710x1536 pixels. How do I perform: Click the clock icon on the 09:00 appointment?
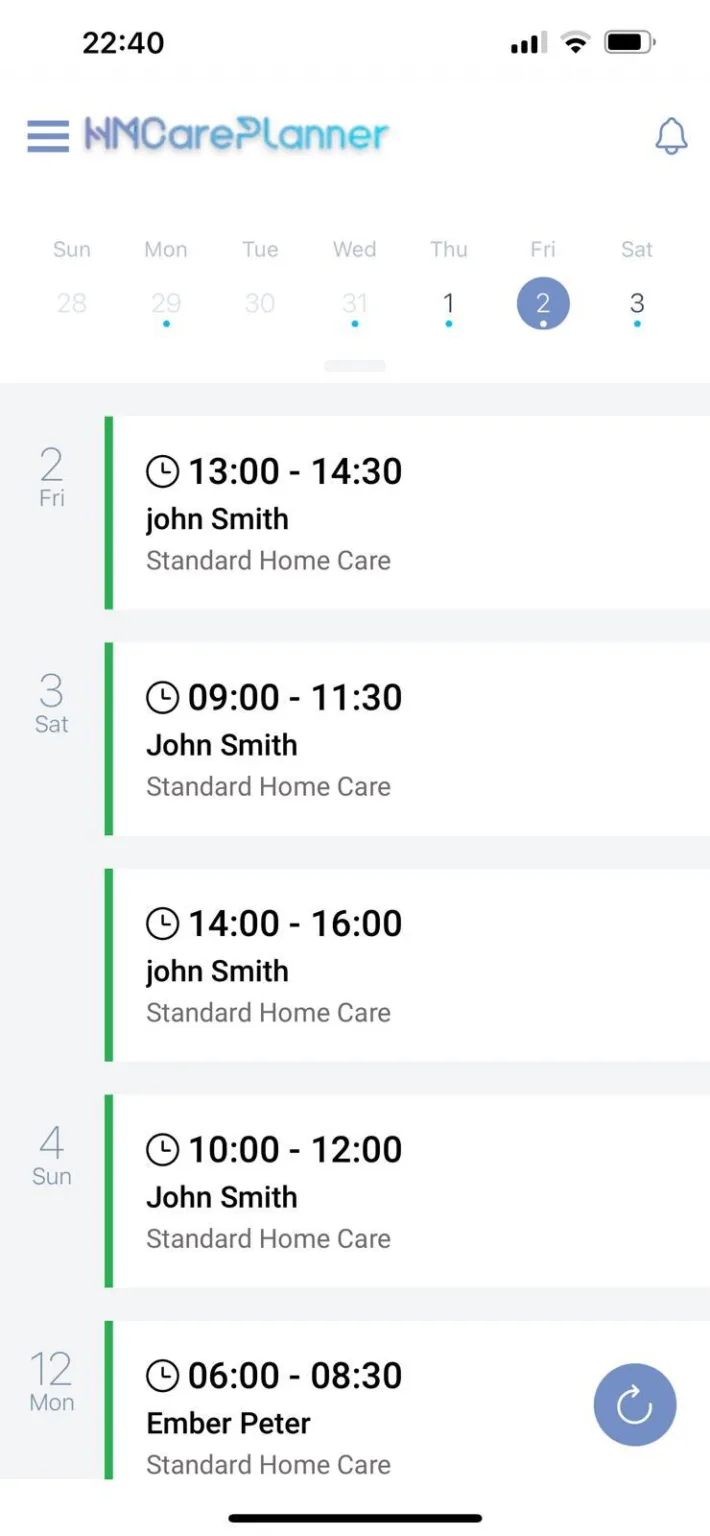163,696
